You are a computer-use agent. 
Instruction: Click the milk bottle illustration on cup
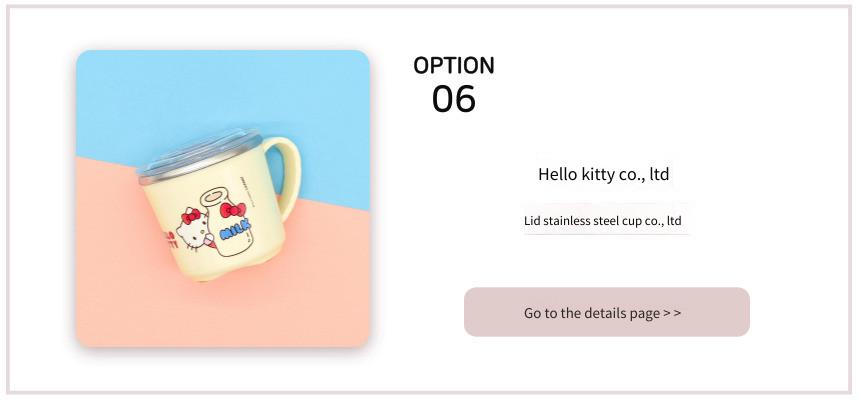tap(227, 222)
